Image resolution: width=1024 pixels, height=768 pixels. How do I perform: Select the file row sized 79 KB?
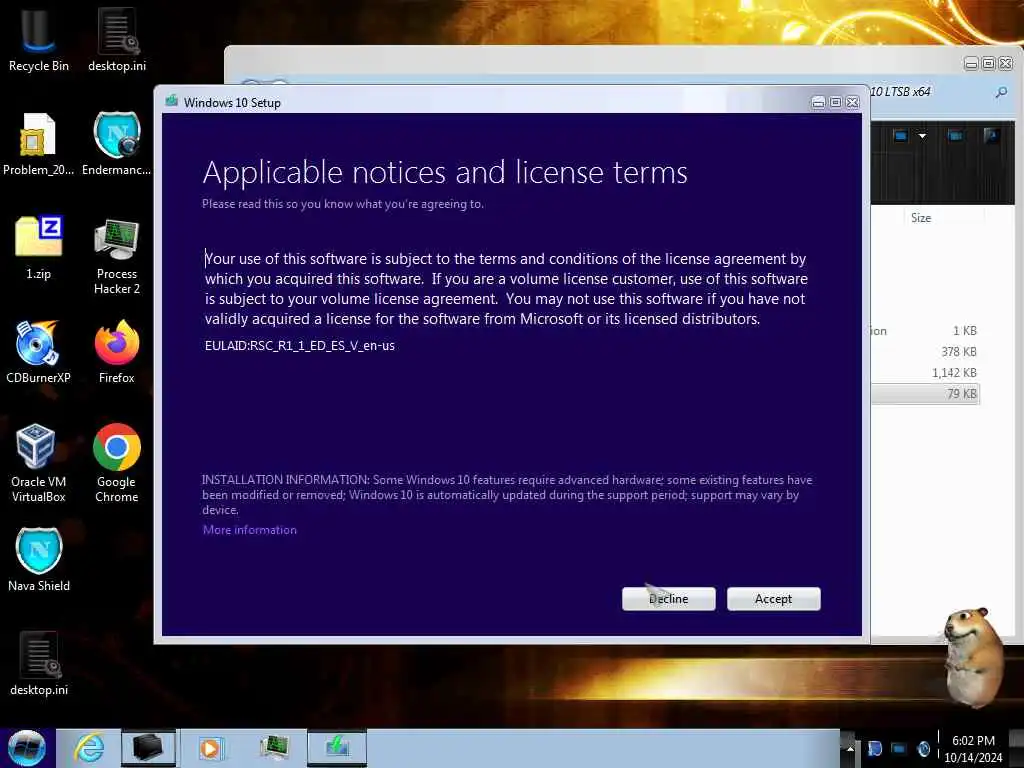point(925,394)
